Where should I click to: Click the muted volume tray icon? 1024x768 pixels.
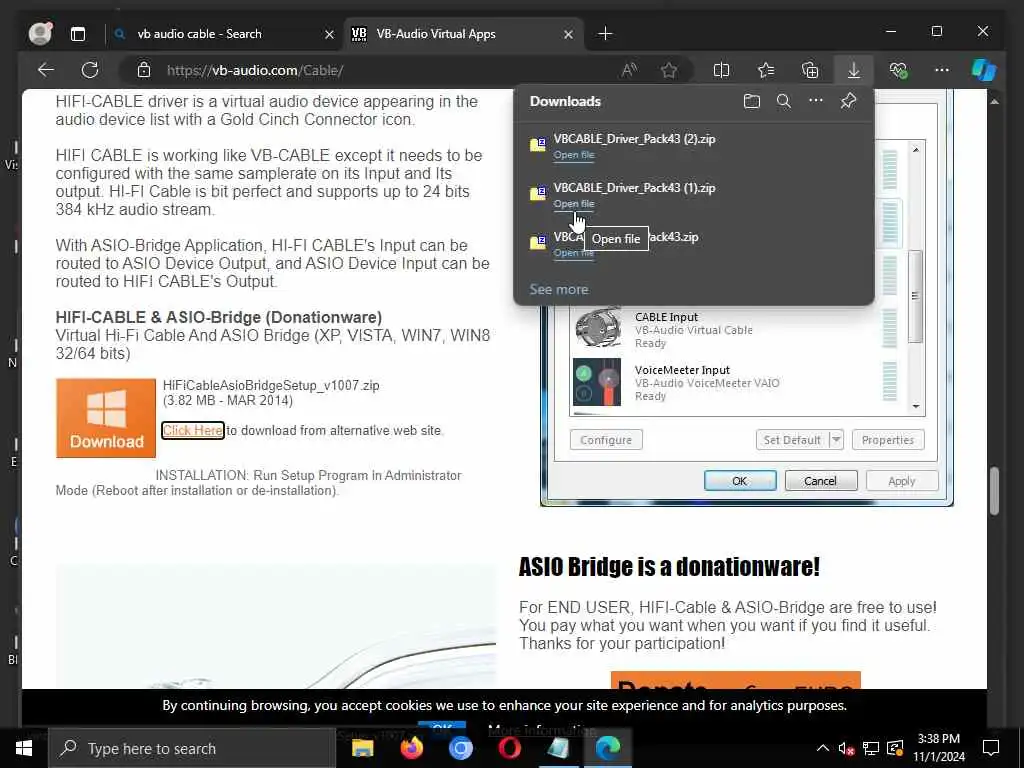846,748
